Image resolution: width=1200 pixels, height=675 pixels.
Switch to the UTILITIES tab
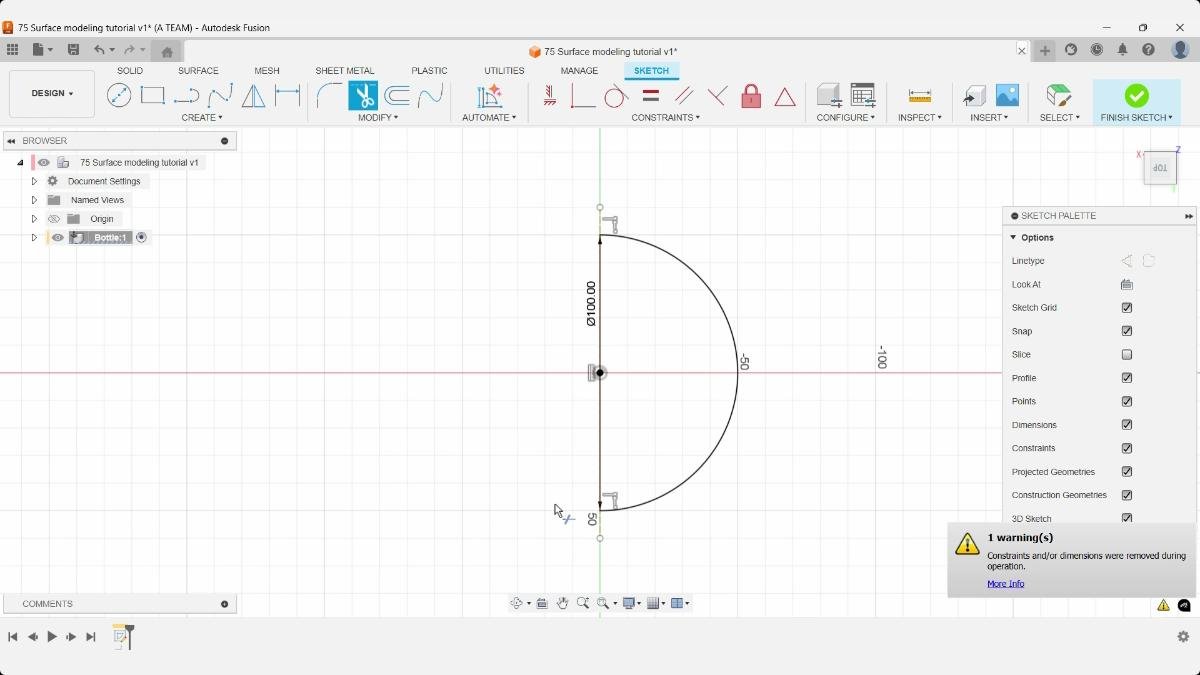504,71
